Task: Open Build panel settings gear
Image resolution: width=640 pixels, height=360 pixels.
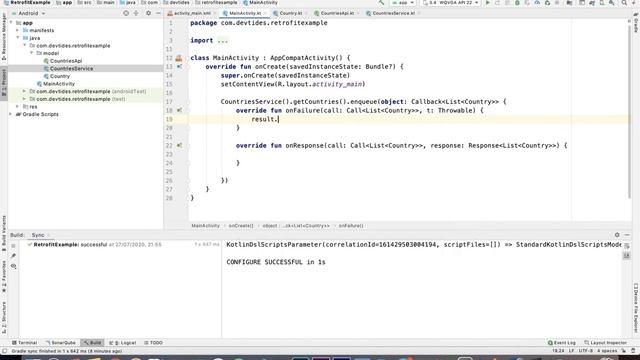Action: (617, 235)
